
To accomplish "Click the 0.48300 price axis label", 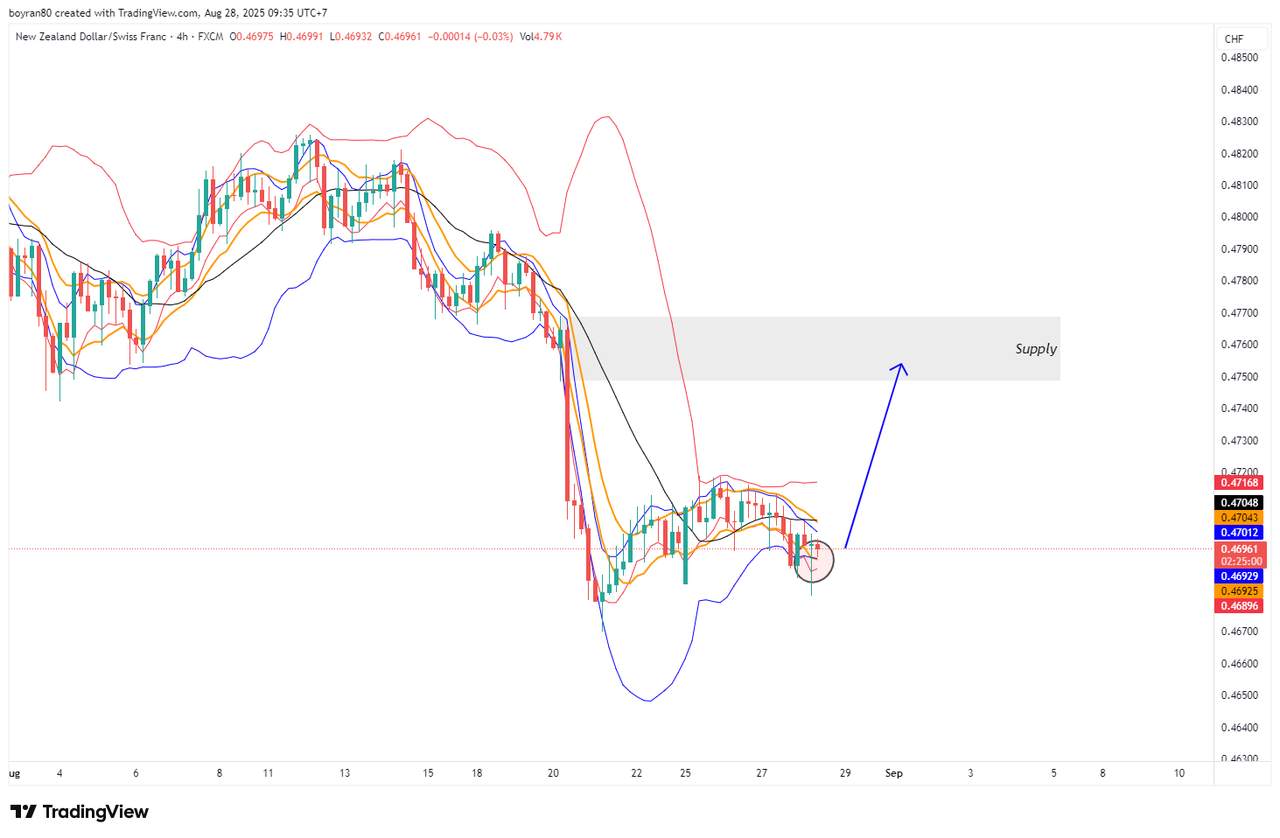I will (1240, 122).
